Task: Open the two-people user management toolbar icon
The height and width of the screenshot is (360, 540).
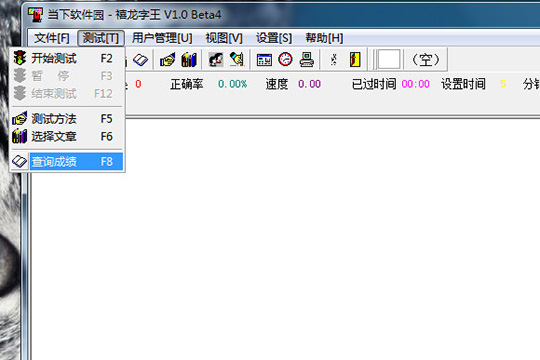Action: pos(216,60)
